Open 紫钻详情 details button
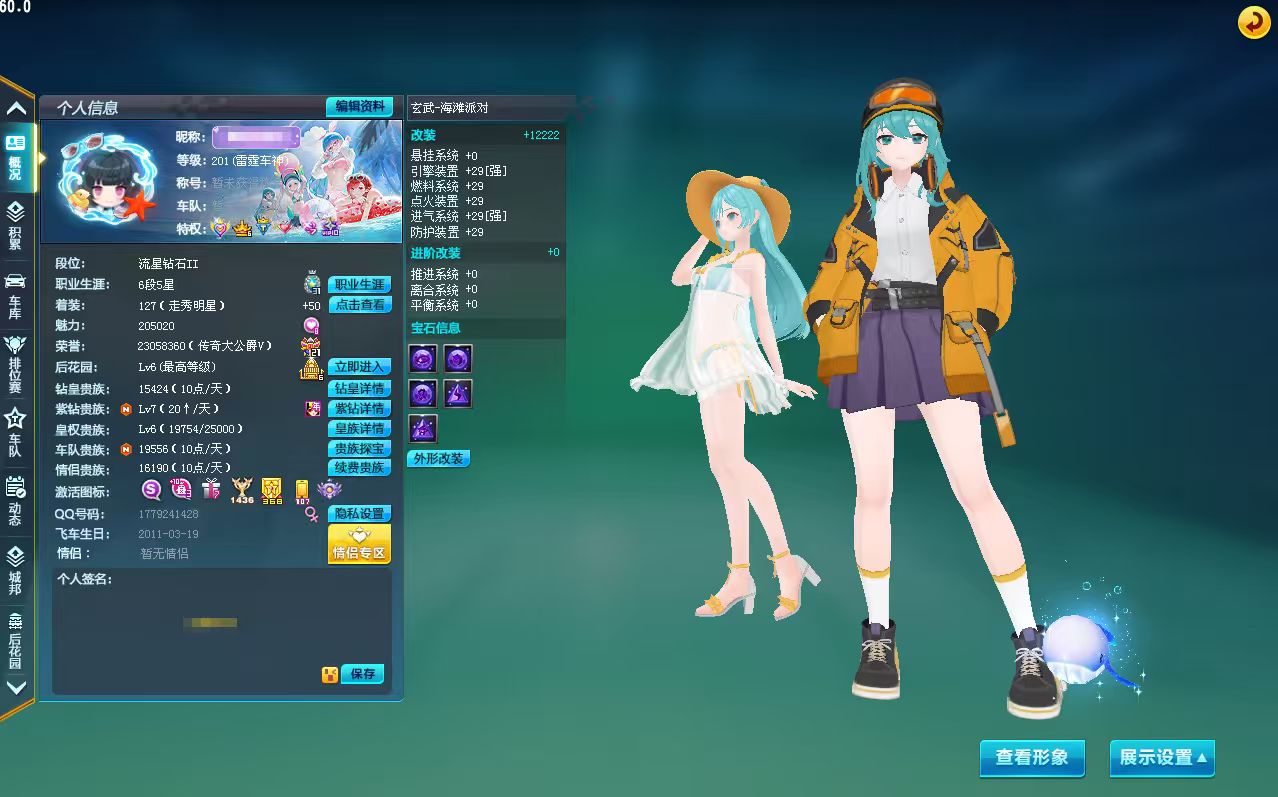Screen dimensions: 1278x797 pos(359,408)
